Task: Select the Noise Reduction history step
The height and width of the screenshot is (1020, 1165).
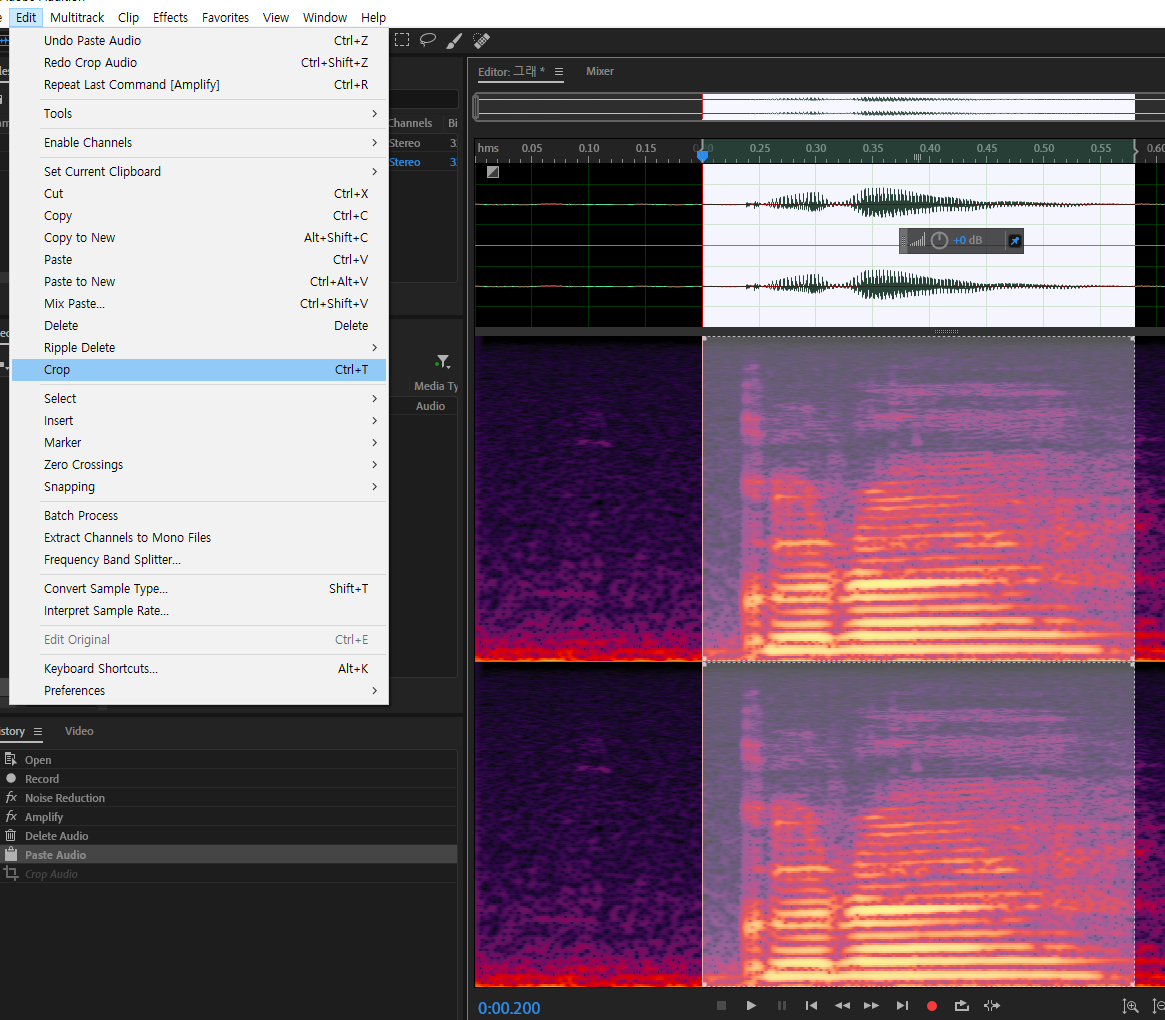Action: (229, 798)
